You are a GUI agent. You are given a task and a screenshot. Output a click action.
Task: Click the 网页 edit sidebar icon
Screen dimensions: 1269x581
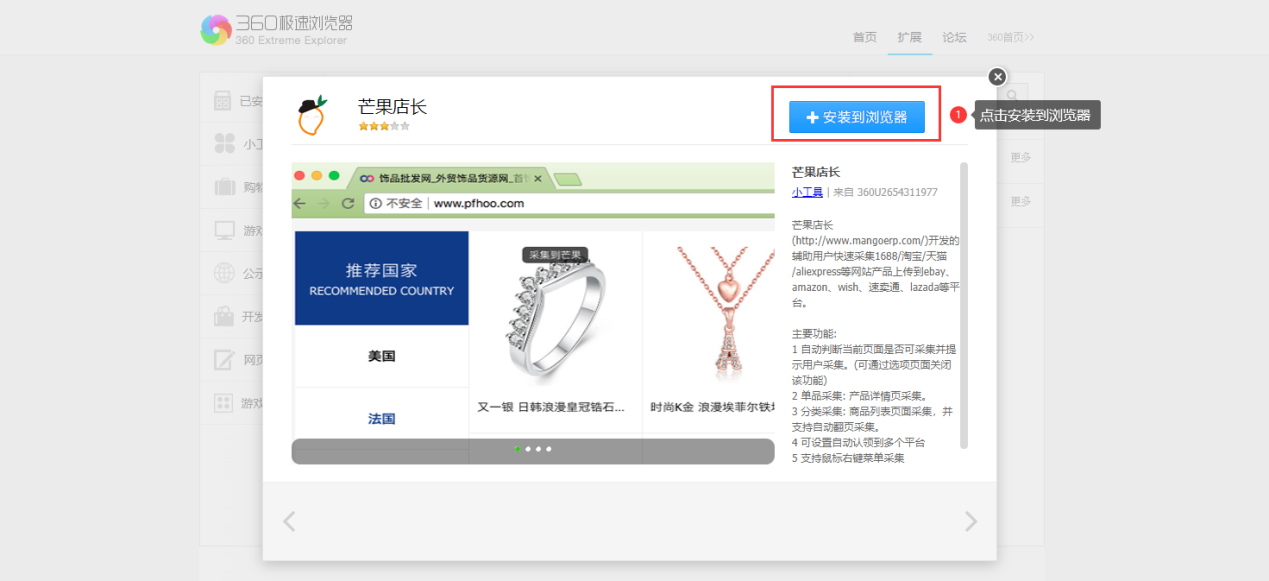point(225,360)
